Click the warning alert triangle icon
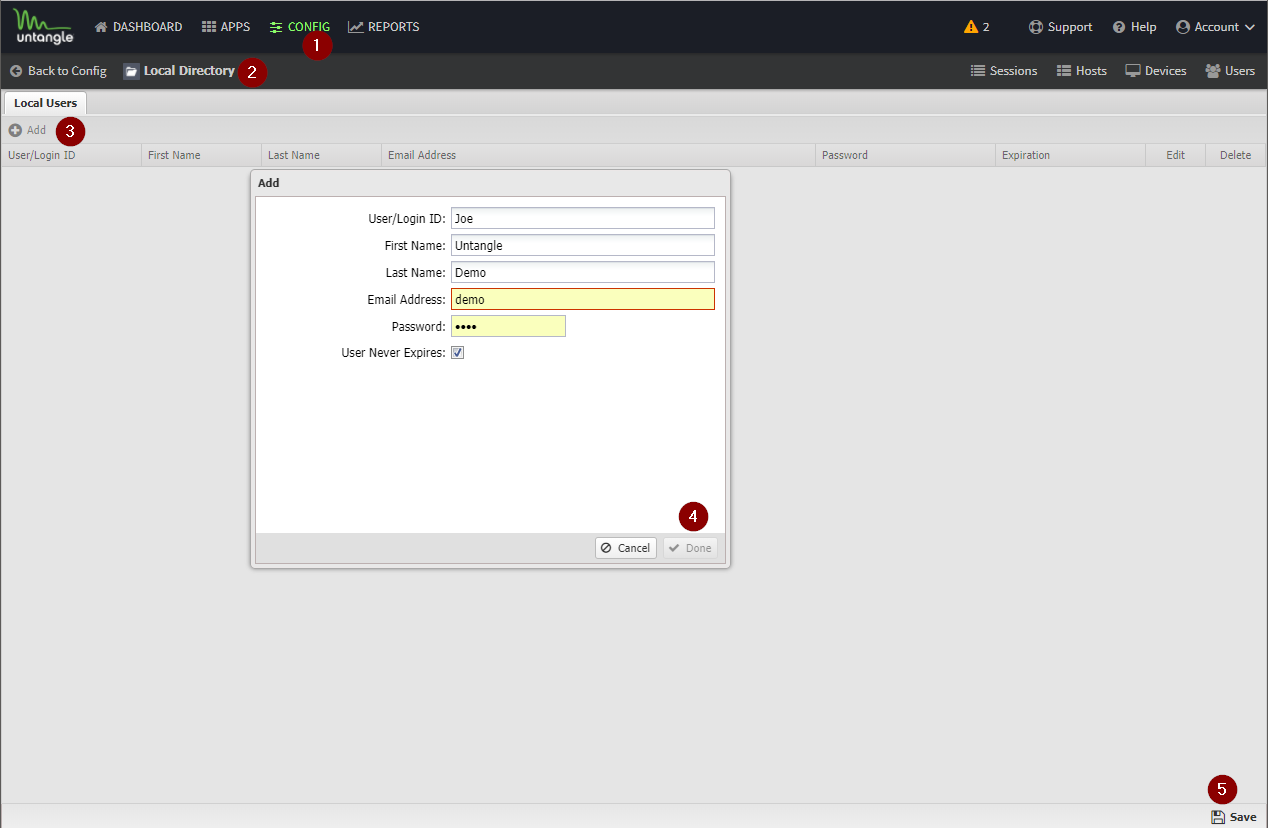This screenshot has height=828, width=1268. pos(971,27)
